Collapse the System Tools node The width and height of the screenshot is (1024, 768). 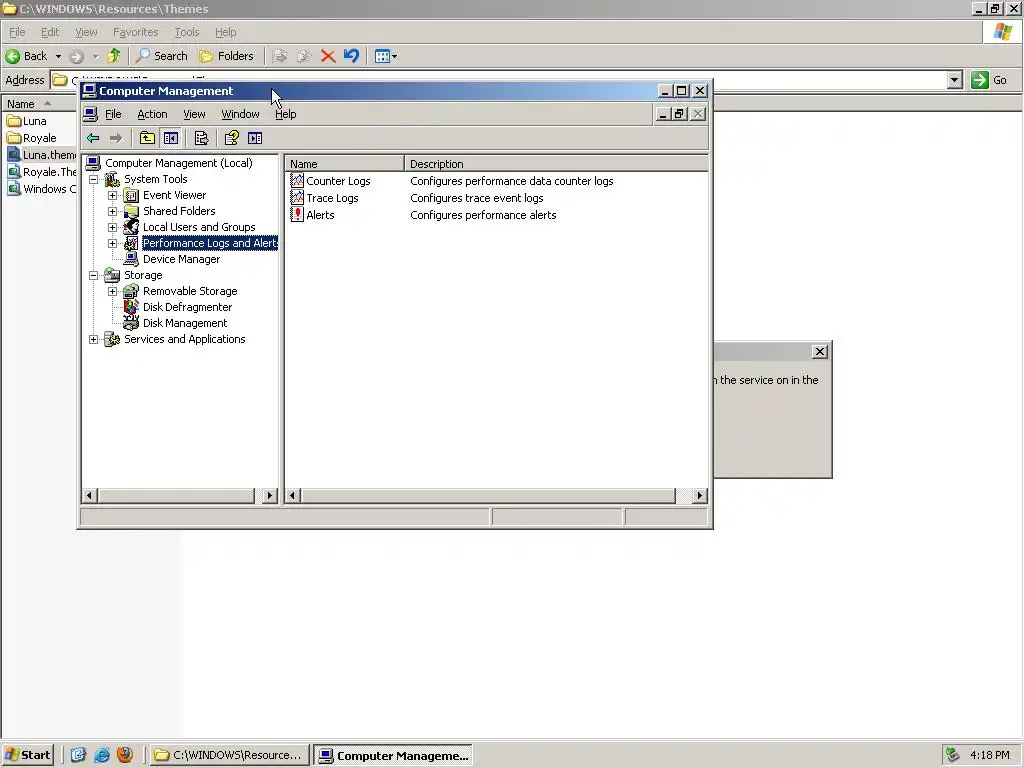(x=93, y=179)
